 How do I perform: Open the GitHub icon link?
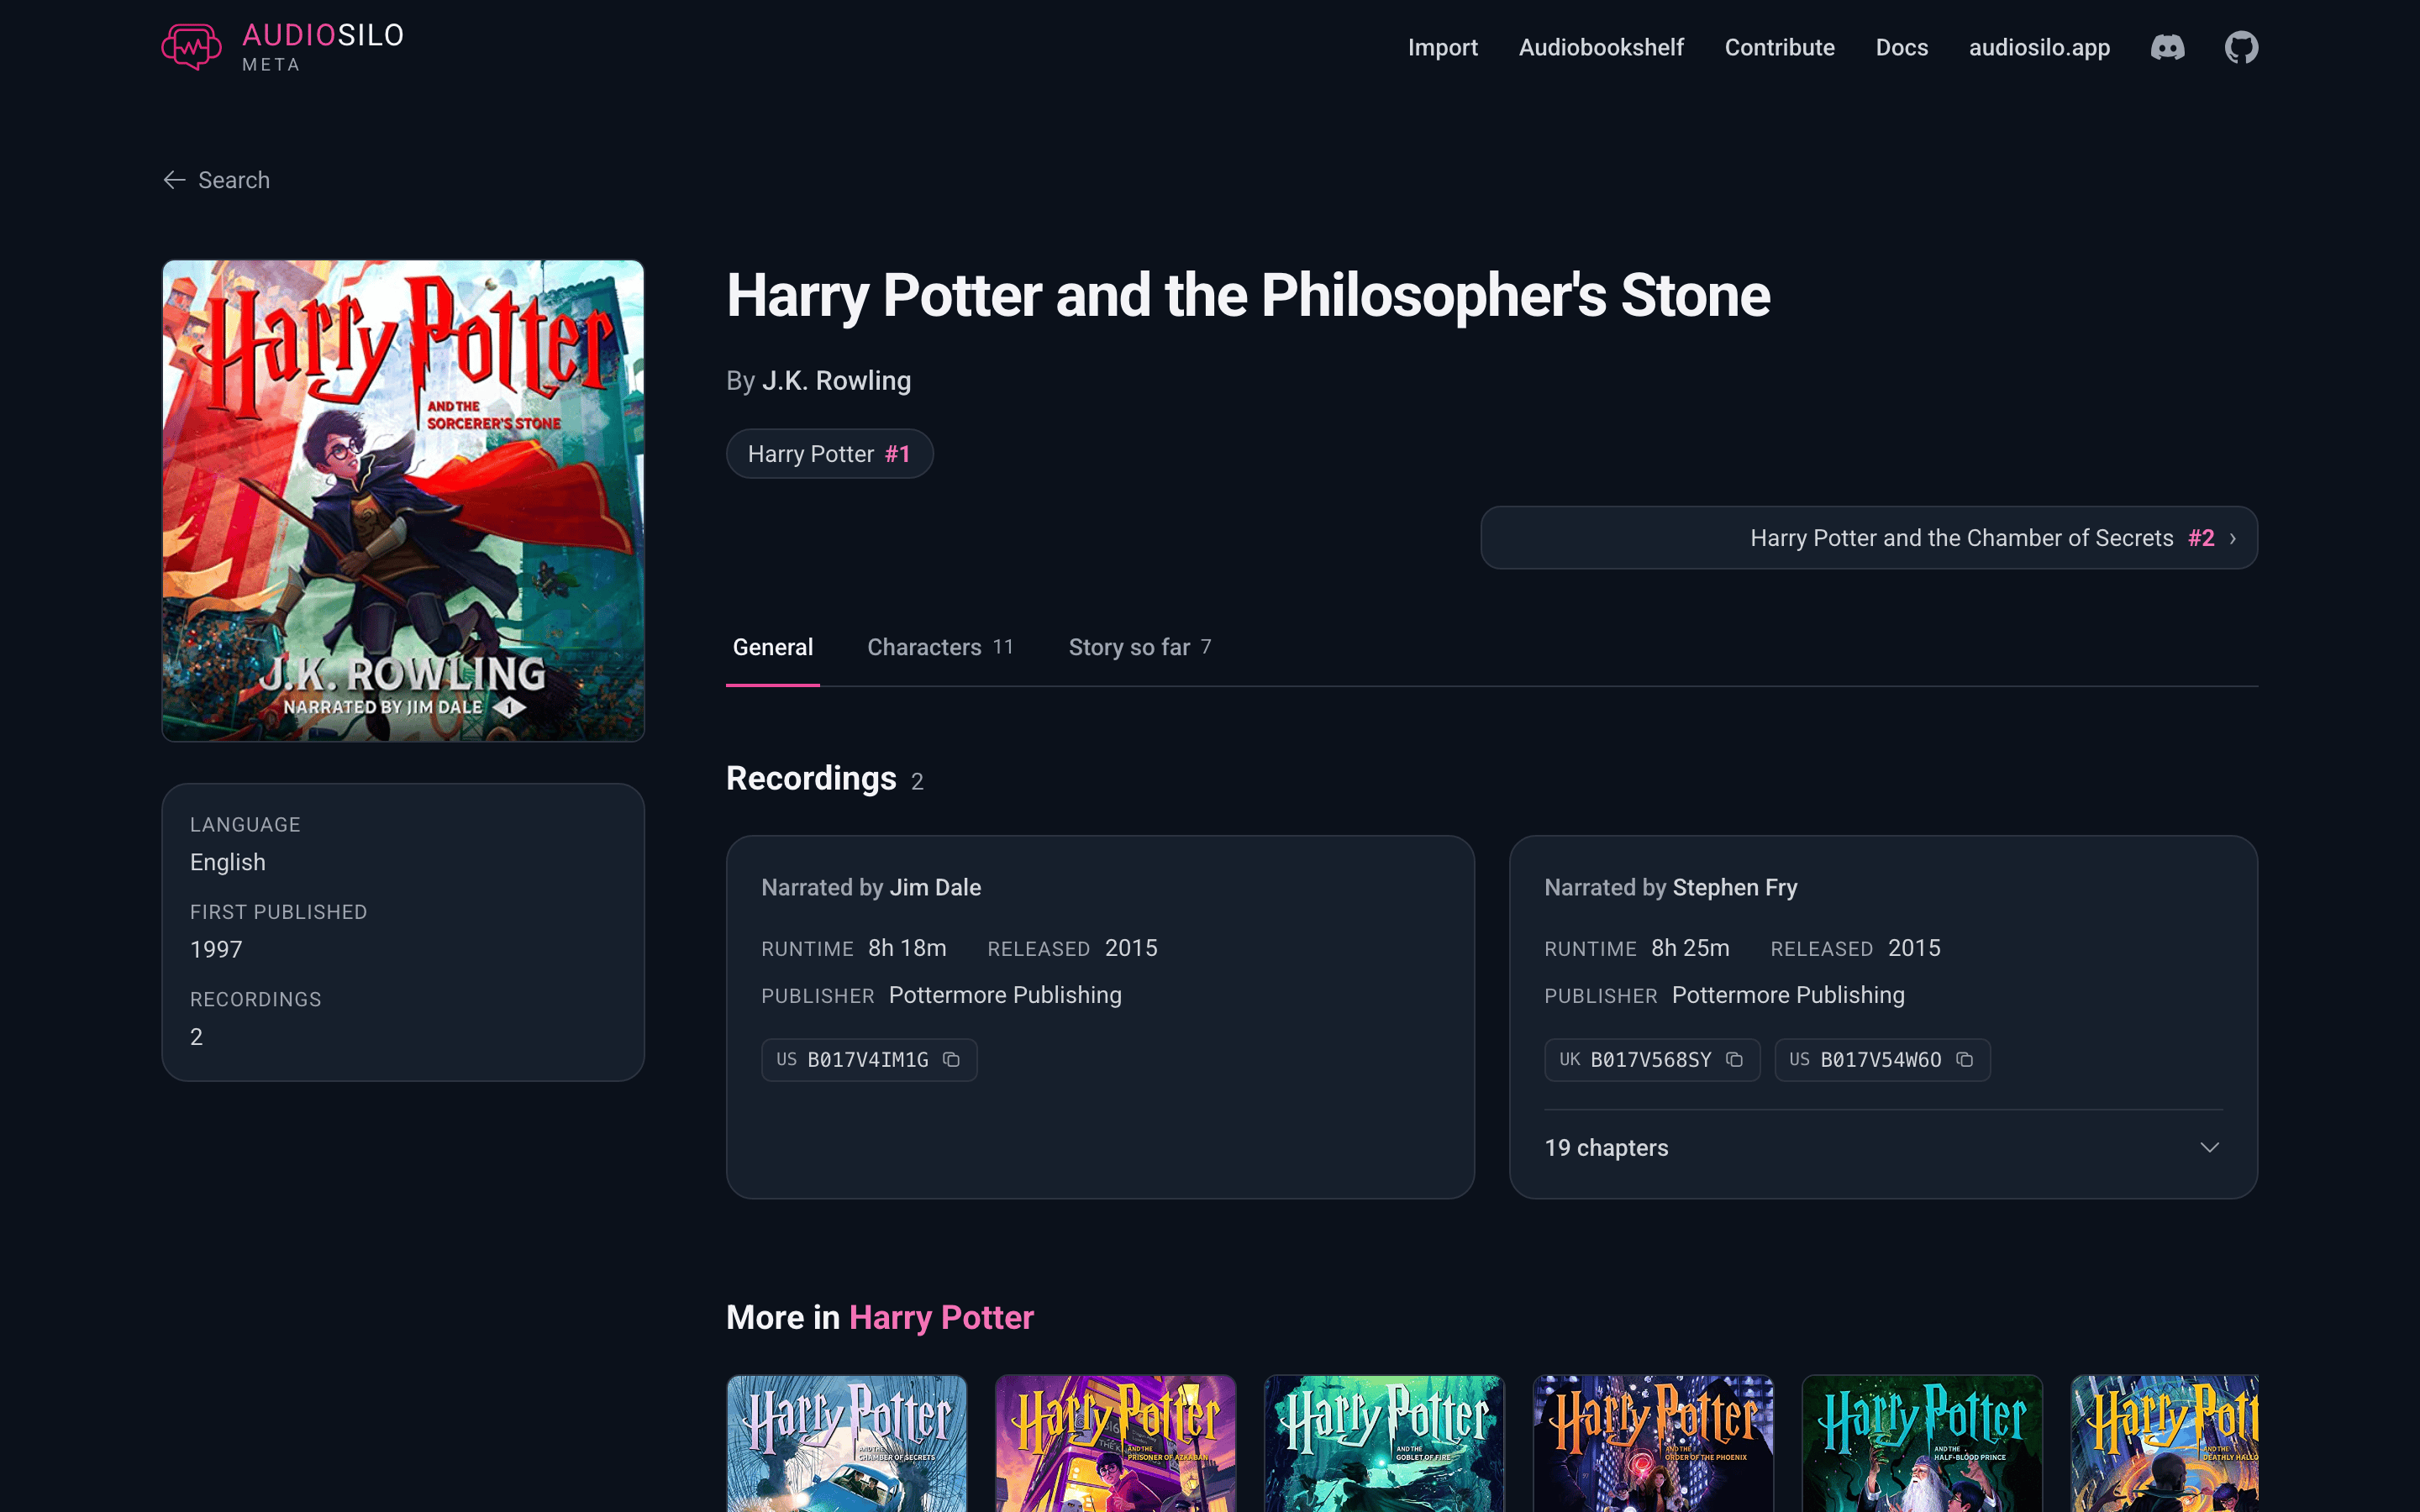[2241, 47]
